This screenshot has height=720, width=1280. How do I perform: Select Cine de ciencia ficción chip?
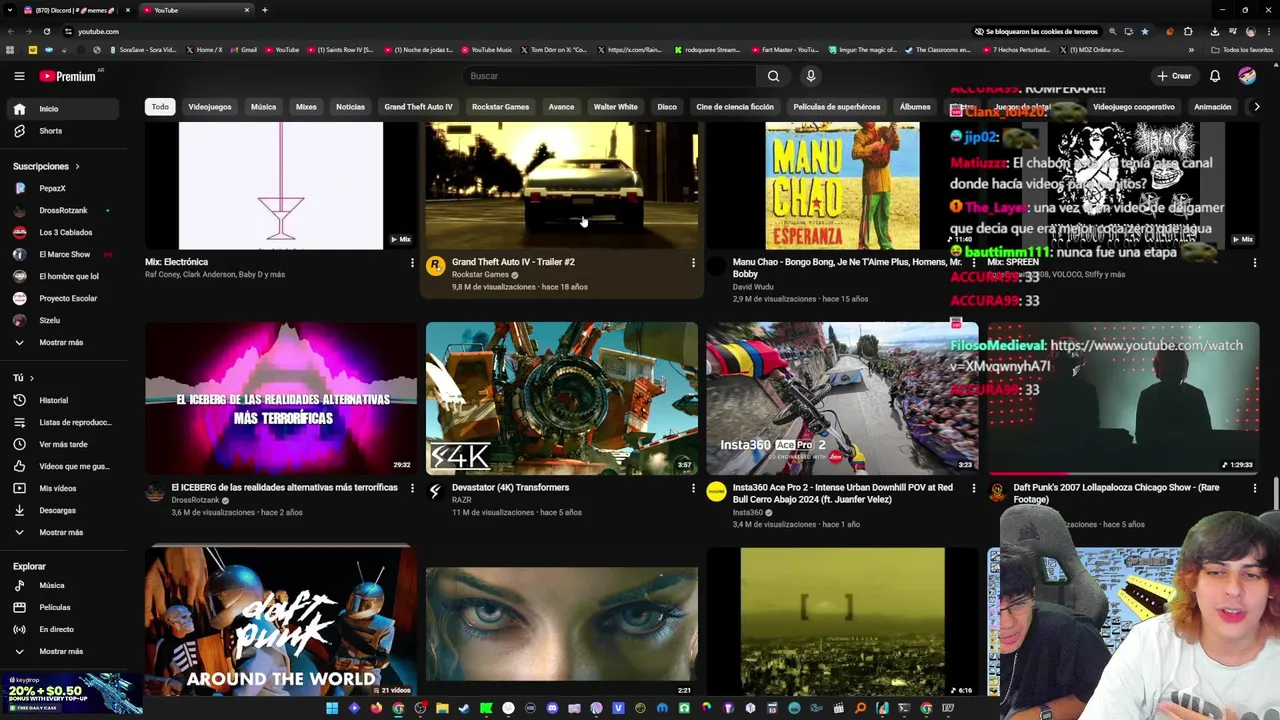tap(735, 107)
